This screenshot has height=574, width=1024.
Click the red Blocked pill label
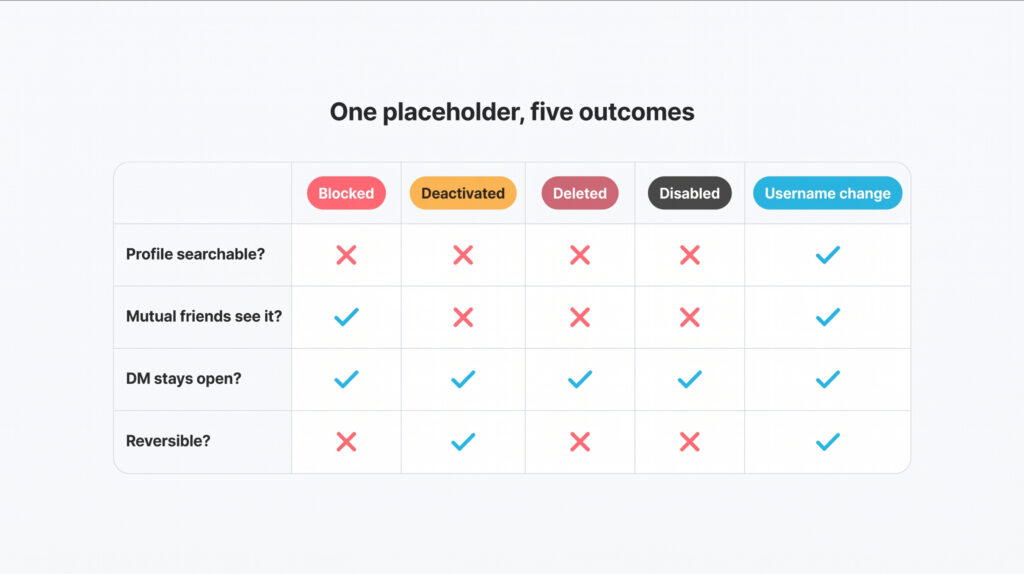pyautogui.click(x=346, y=193)
